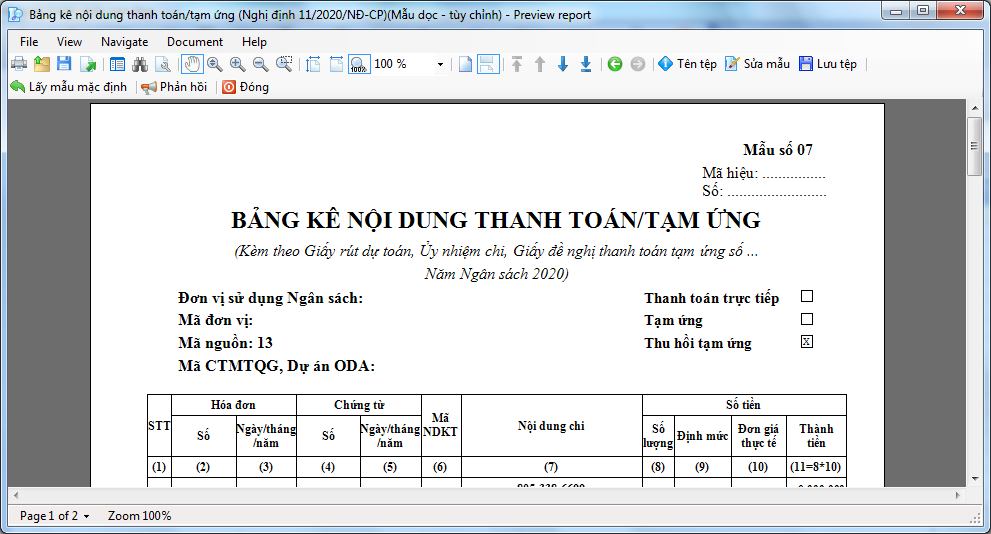Click the Export document icon
The height and width of the screenshot is (534, 991).
tap(88, 64)
